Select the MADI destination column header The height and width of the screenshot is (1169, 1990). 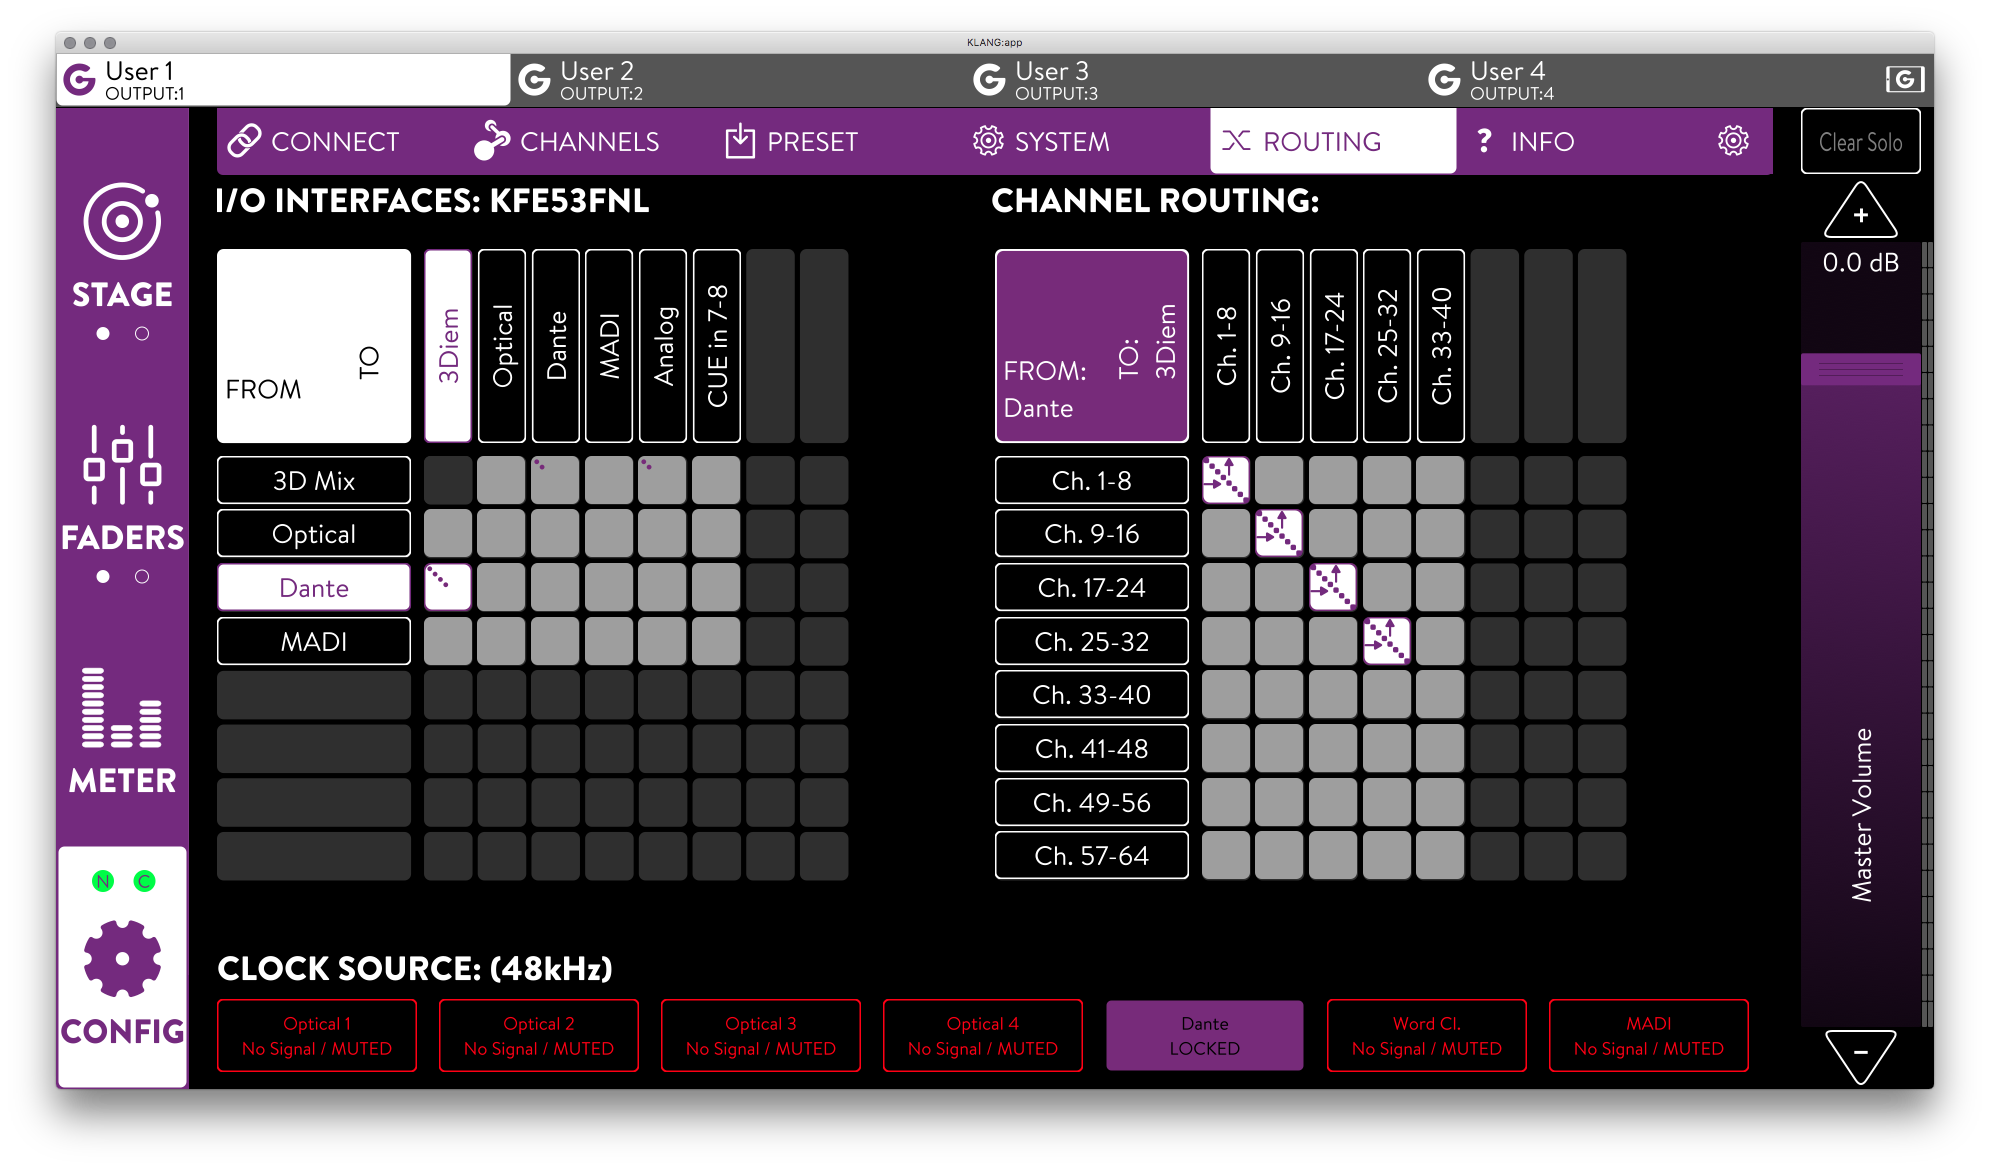tap(609, 346)
